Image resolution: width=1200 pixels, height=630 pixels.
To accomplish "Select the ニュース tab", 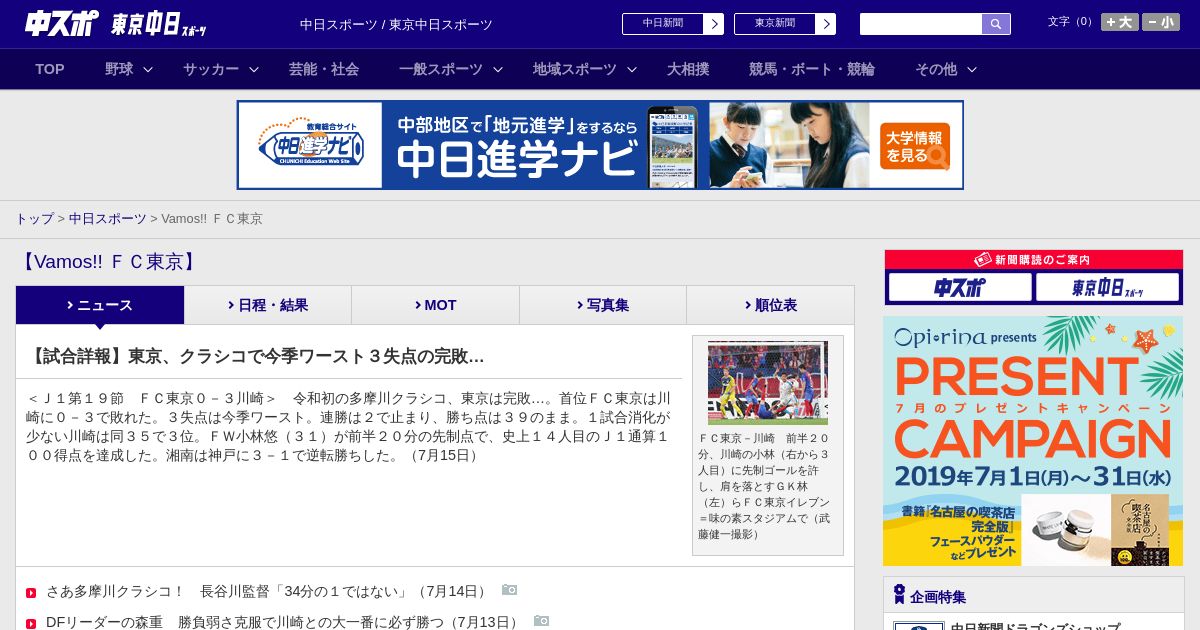I will click(x=100, y=305).
